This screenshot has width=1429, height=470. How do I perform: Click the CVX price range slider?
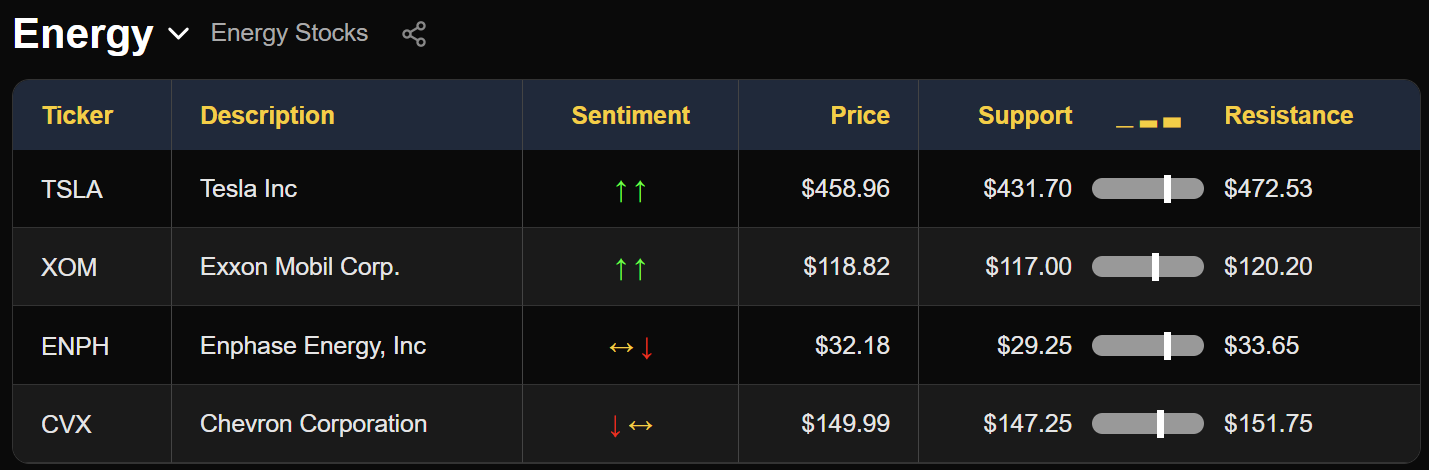click(x=1147, y=423)
